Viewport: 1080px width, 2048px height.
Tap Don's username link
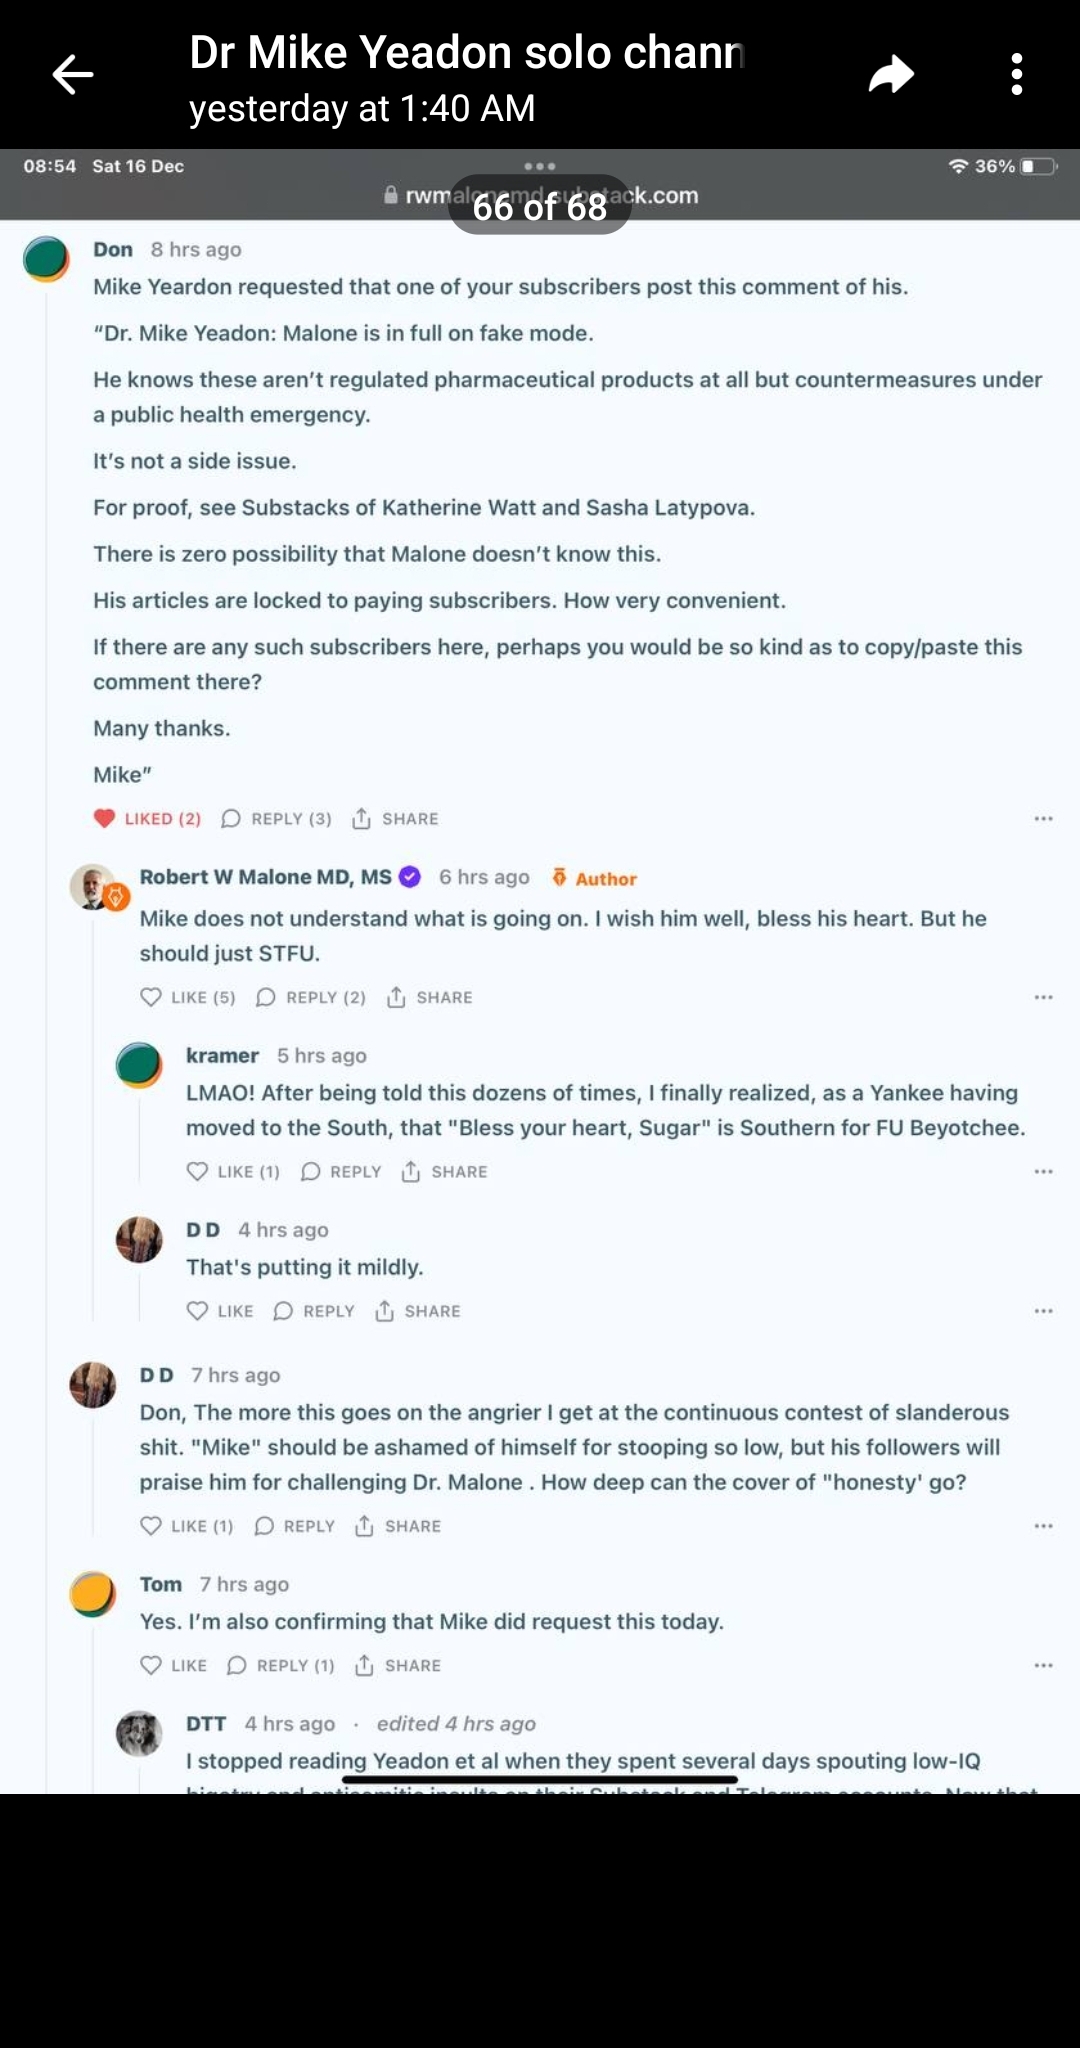point(113,249)
